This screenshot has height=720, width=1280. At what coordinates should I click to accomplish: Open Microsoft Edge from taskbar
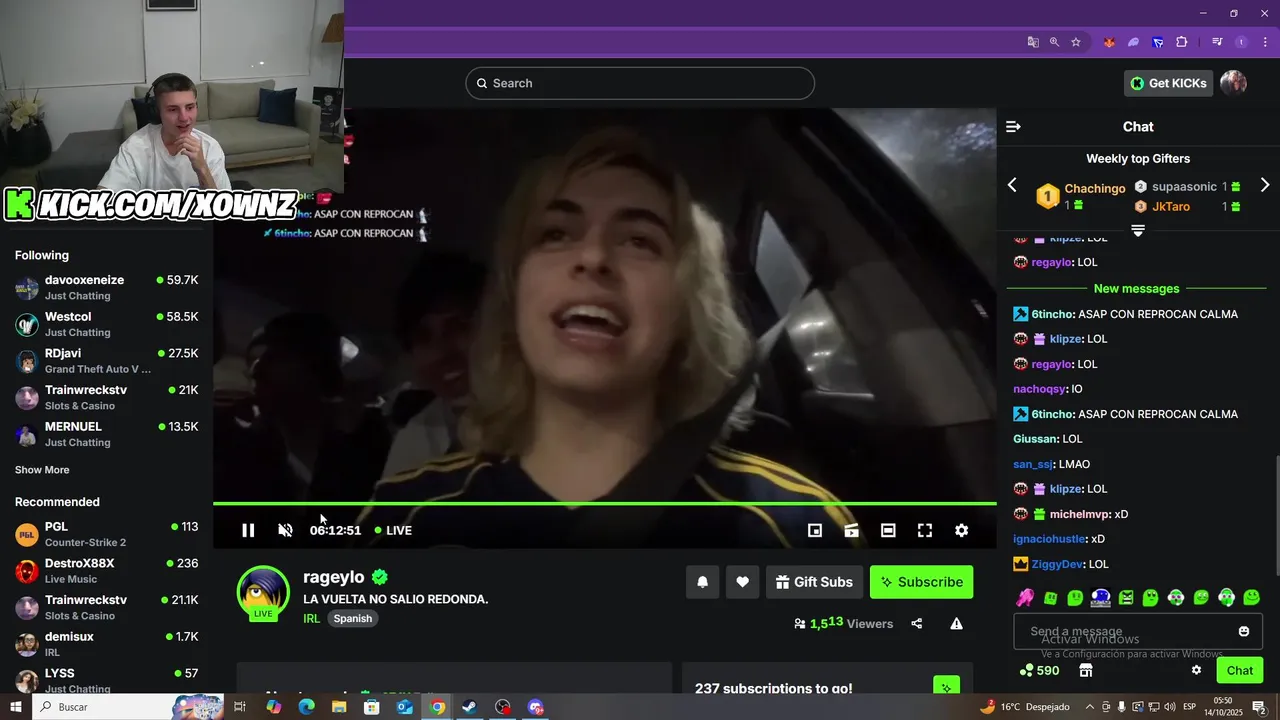pyautogui.click(x=307, y=707)
